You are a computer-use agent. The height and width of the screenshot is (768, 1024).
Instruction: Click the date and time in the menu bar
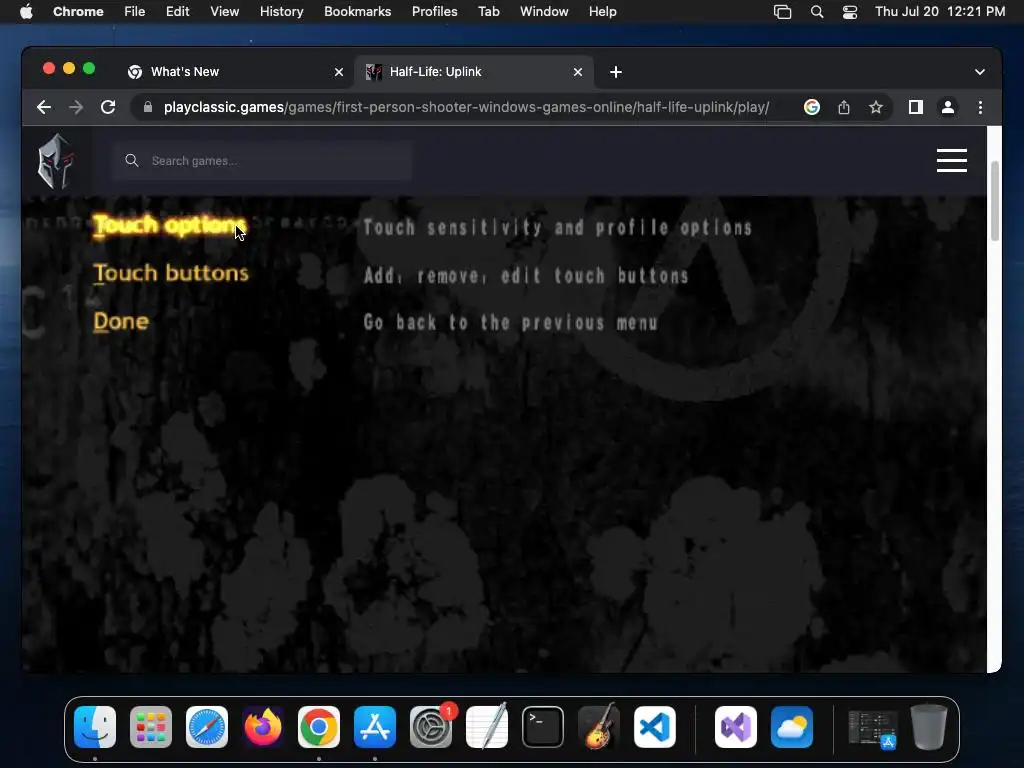click(940, 12)
